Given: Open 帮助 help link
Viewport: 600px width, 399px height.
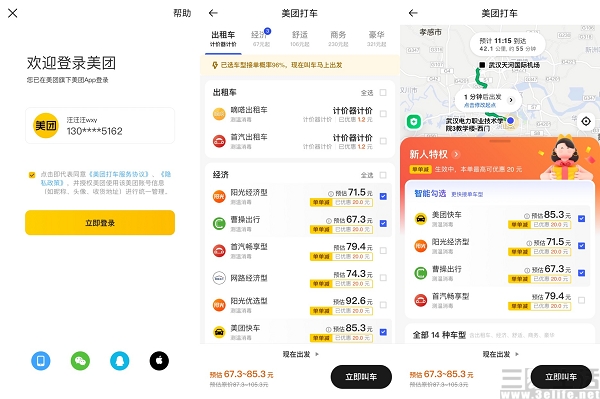Looking at the screenshot, I should click(x=182, y=13).
